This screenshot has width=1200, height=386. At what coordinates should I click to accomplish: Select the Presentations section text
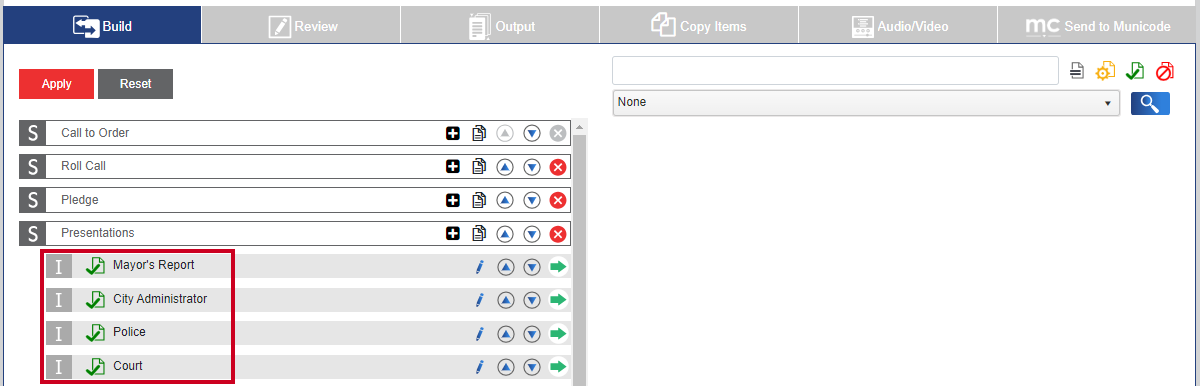pyautogui.click(x=98, y=233)
